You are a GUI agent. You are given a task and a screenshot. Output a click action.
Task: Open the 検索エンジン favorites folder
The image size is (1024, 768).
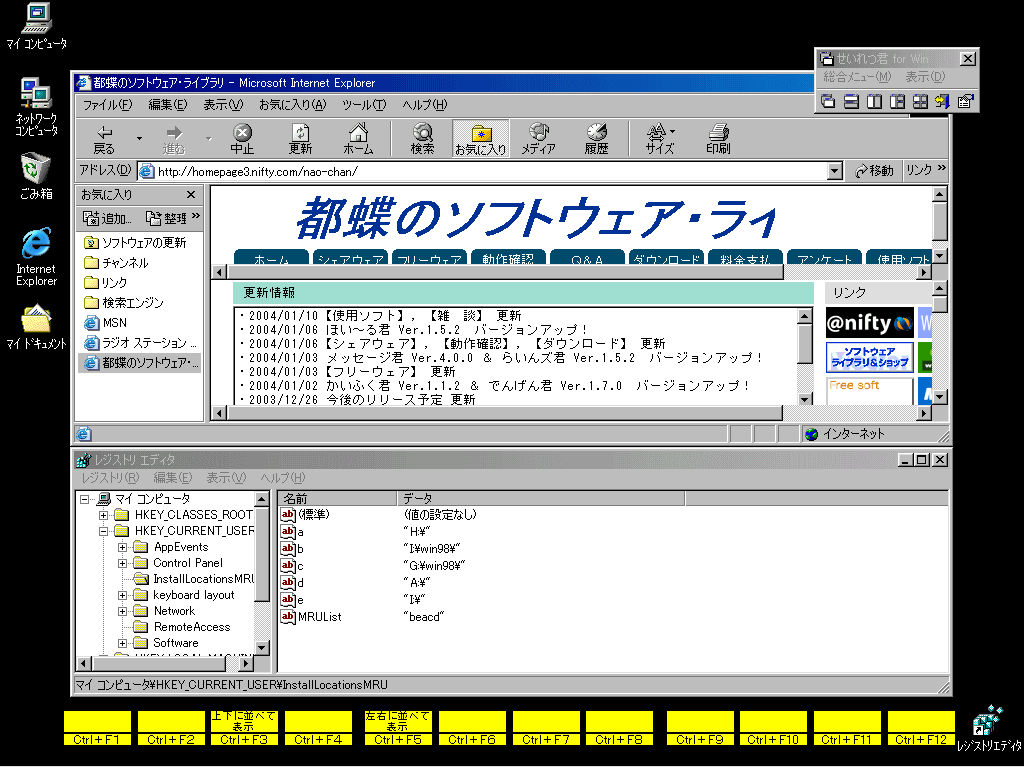124,302
